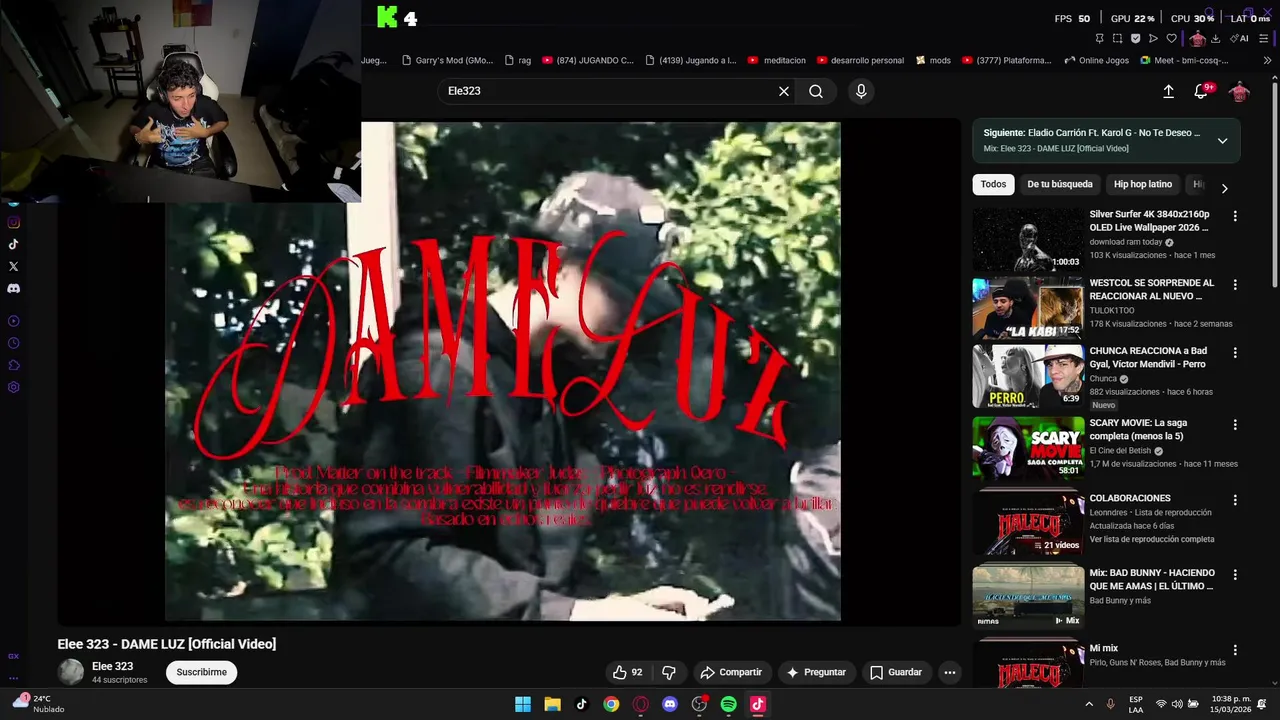
Task: Click Ver lista de reproducción completa link
Action: (x=1152, y=539)
